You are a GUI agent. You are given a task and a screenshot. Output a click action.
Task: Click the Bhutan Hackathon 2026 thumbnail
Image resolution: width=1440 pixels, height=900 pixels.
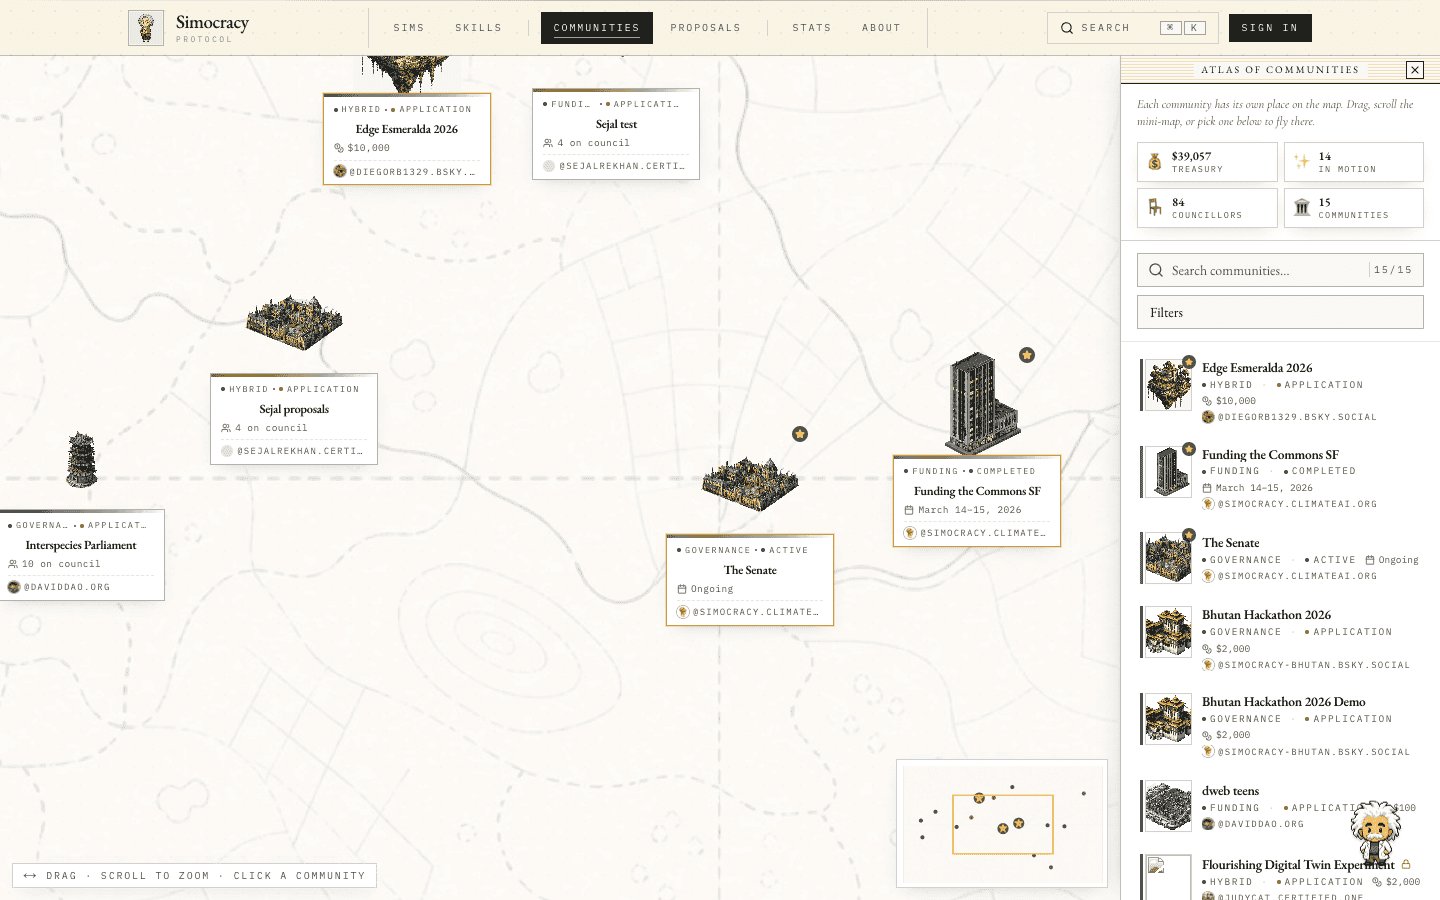coord(1168,632)
